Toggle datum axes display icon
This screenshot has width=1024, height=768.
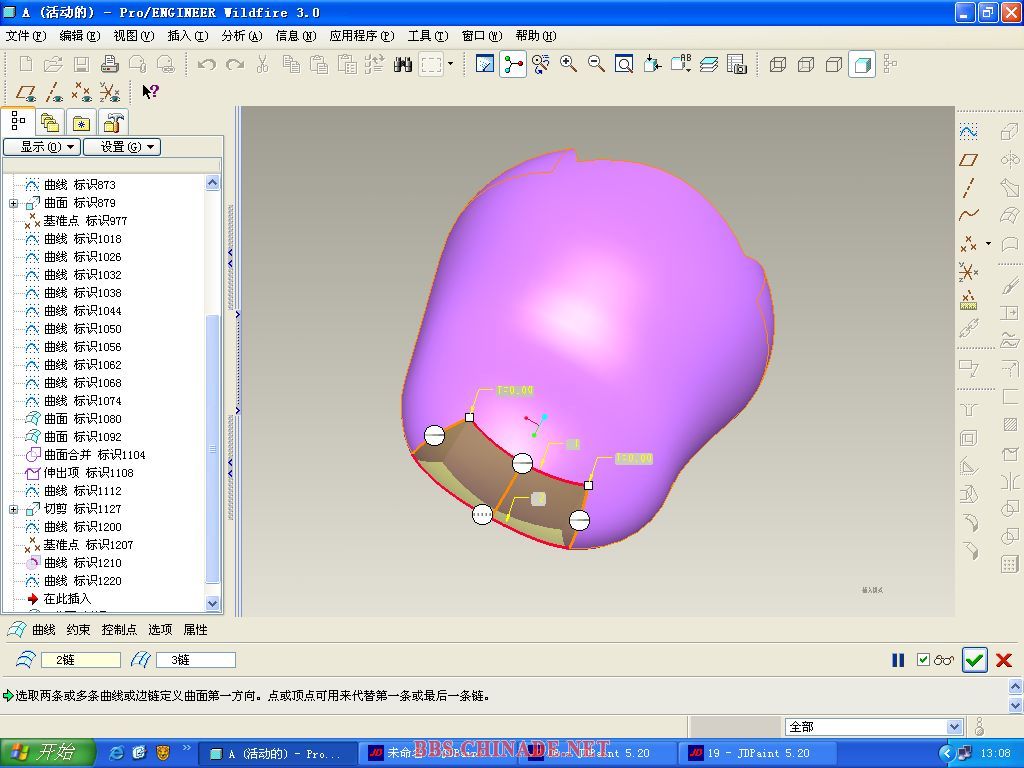(x=54, y=92)
